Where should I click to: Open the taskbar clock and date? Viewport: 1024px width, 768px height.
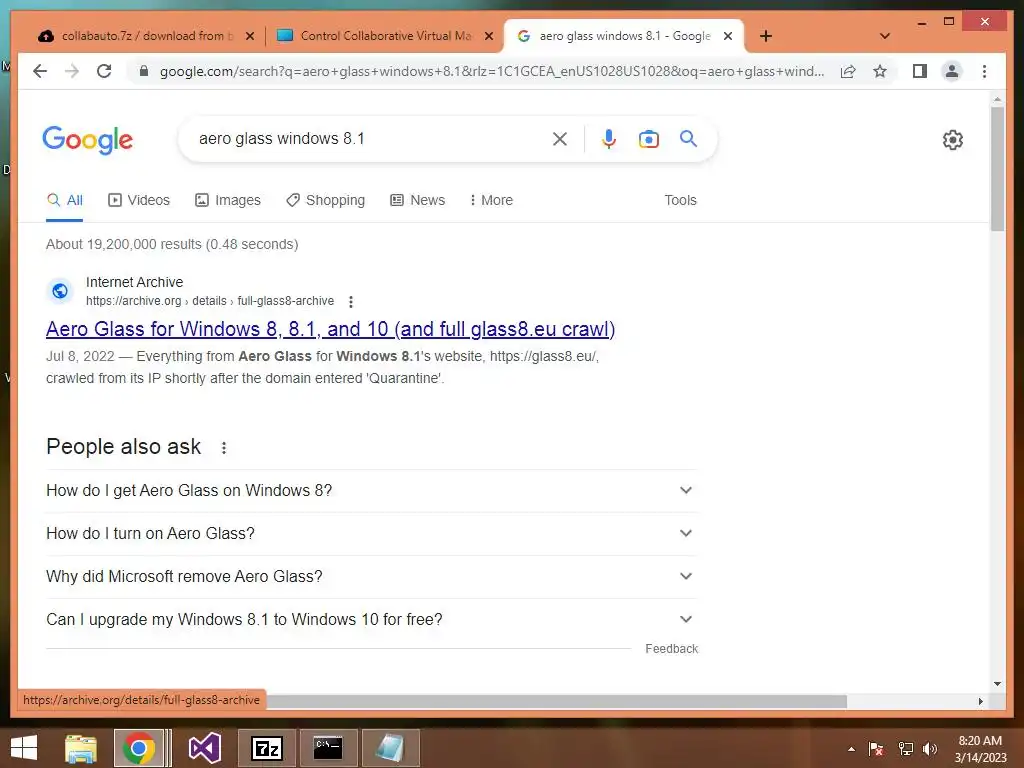tap(980, 749)
